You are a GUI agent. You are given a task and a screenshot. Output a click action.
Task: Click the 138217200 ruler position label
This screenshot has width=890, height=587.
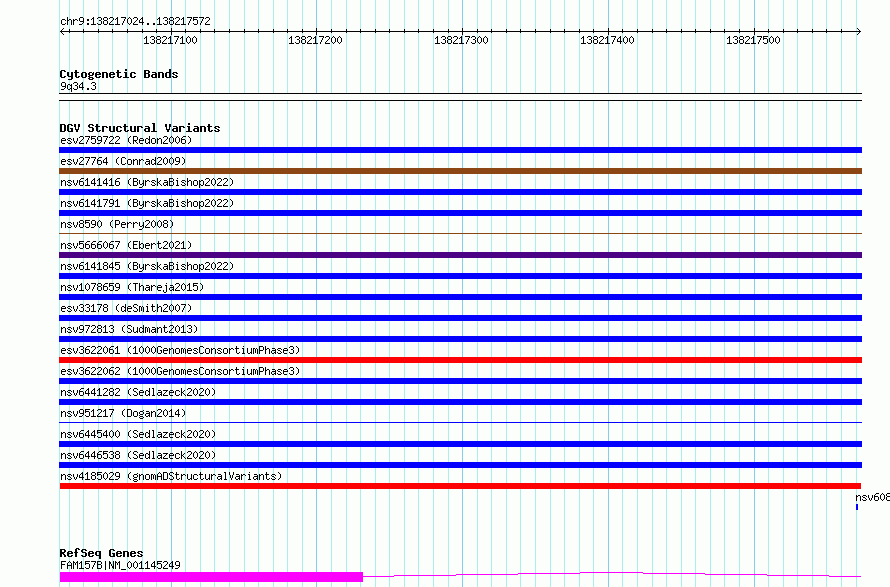[316, 40]
